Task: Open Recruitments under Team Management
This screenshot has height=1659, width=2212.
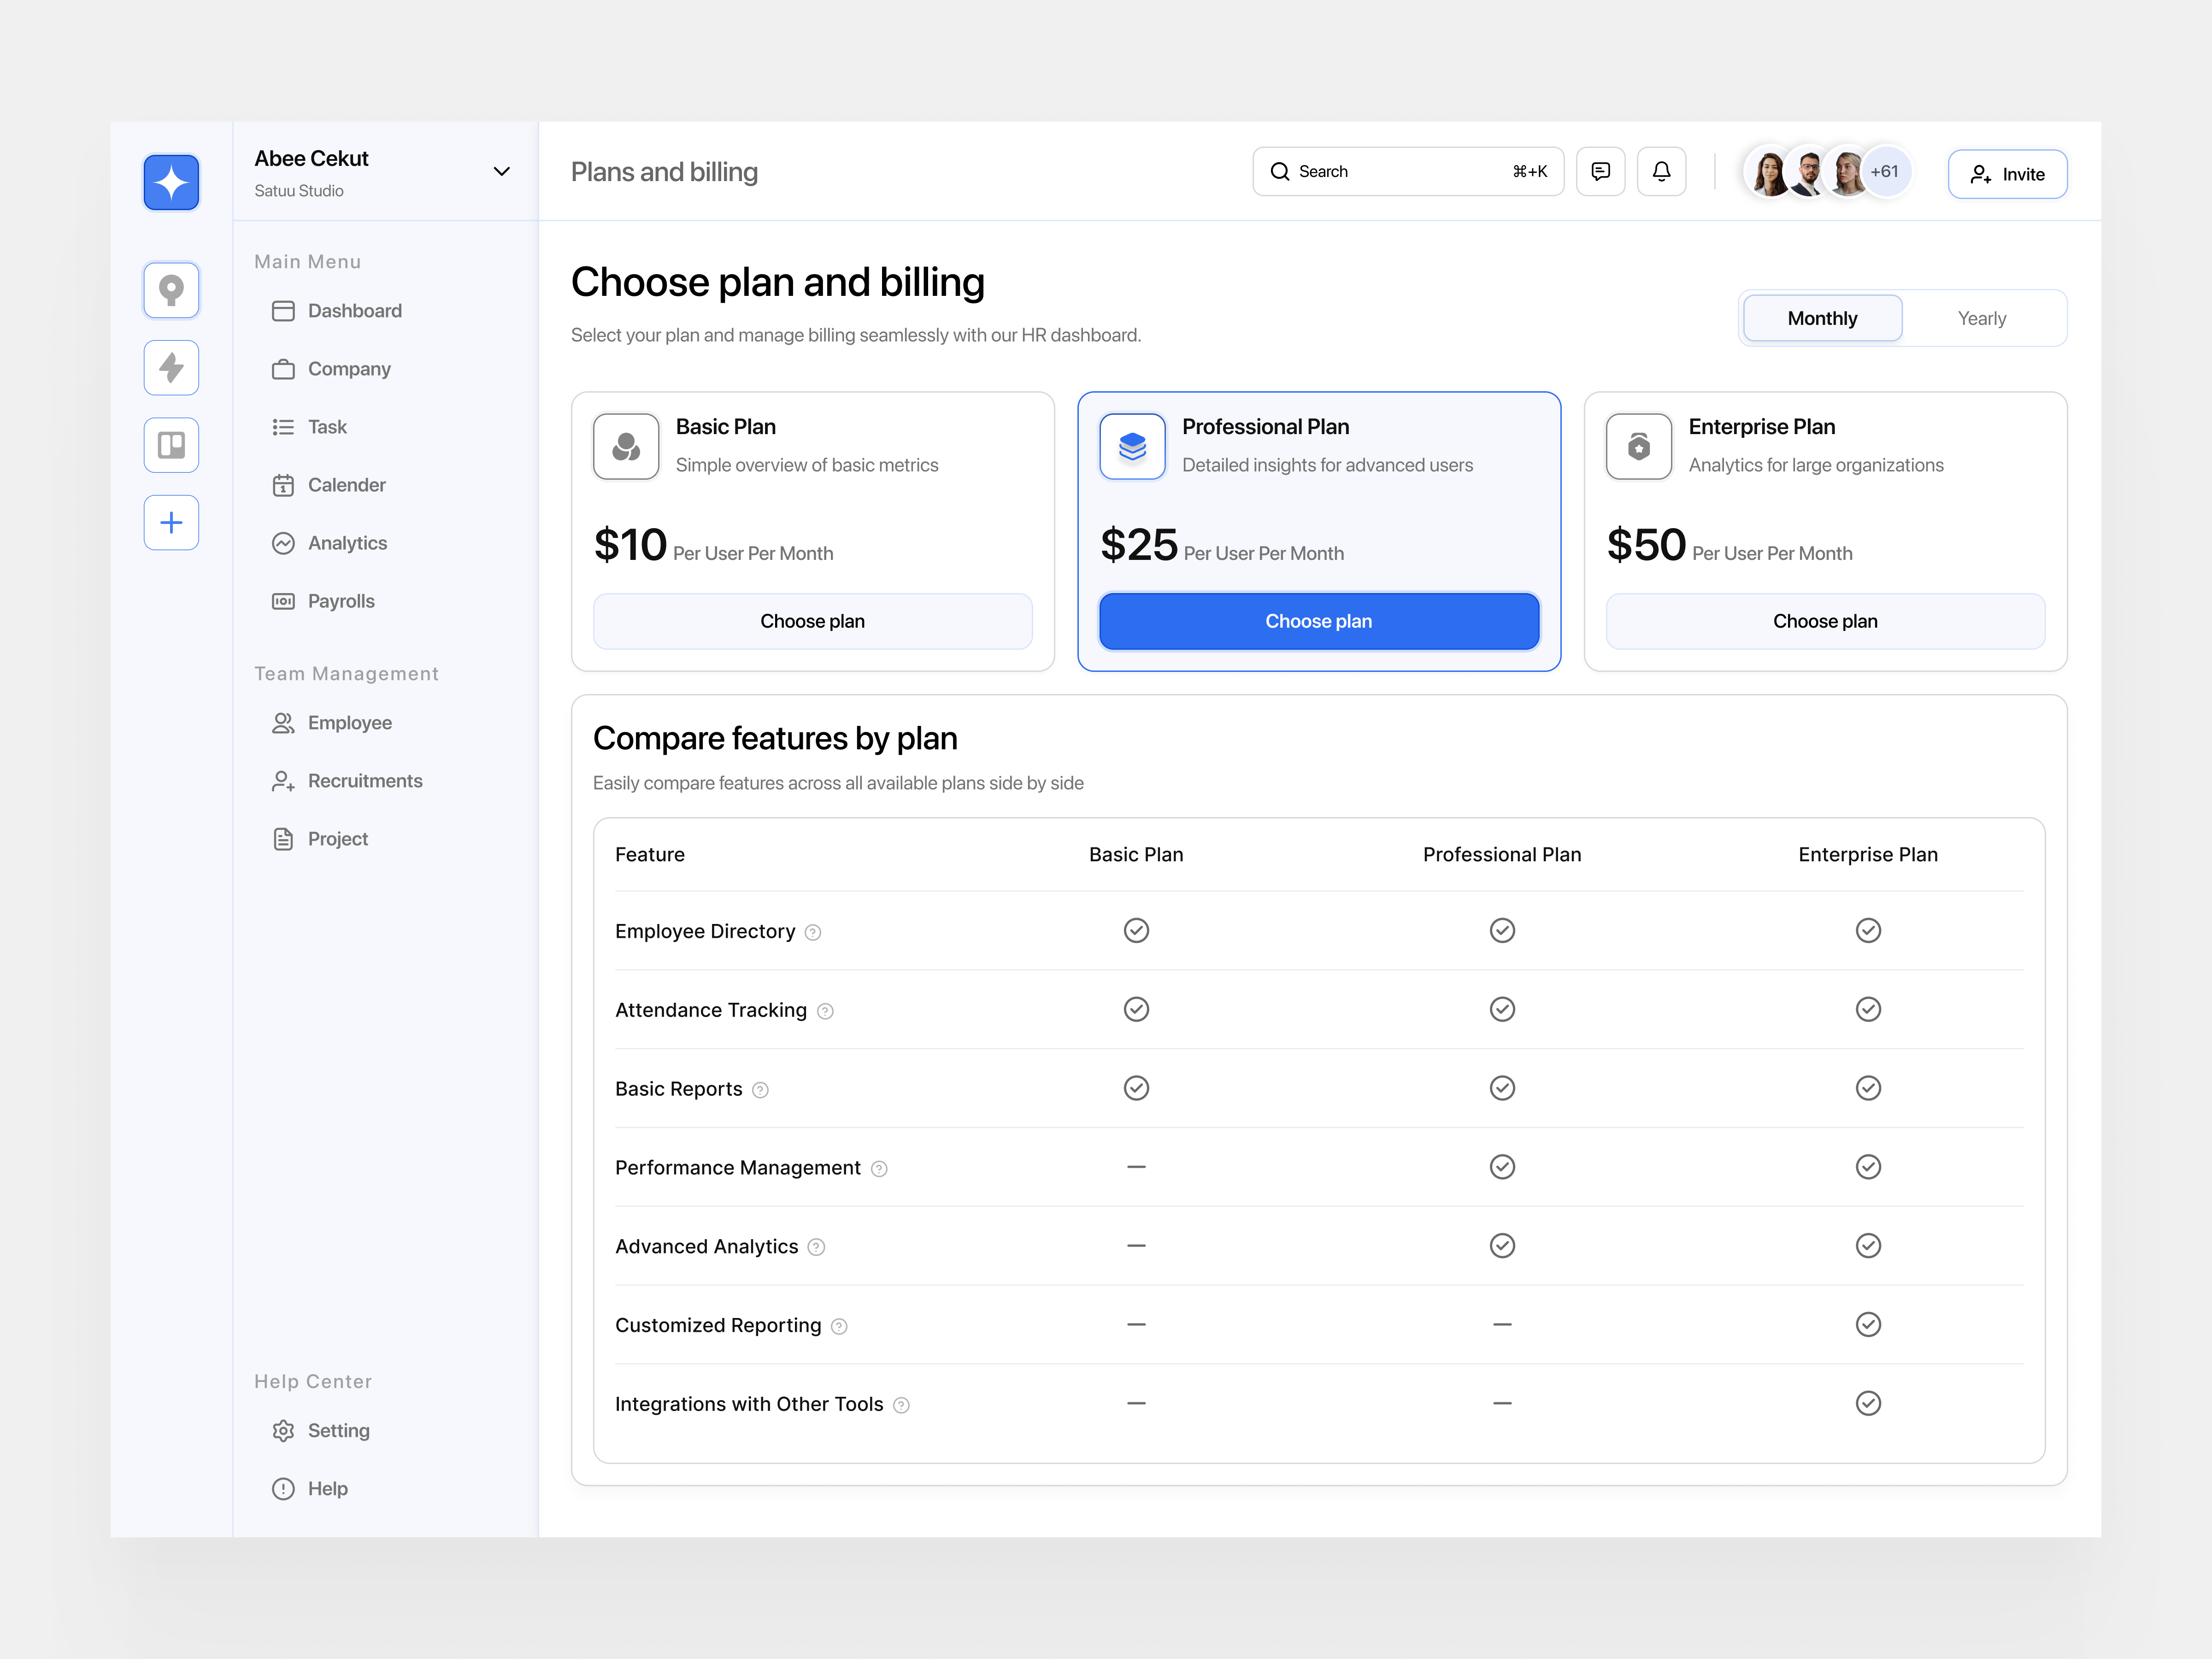Action: pos(364,780)
